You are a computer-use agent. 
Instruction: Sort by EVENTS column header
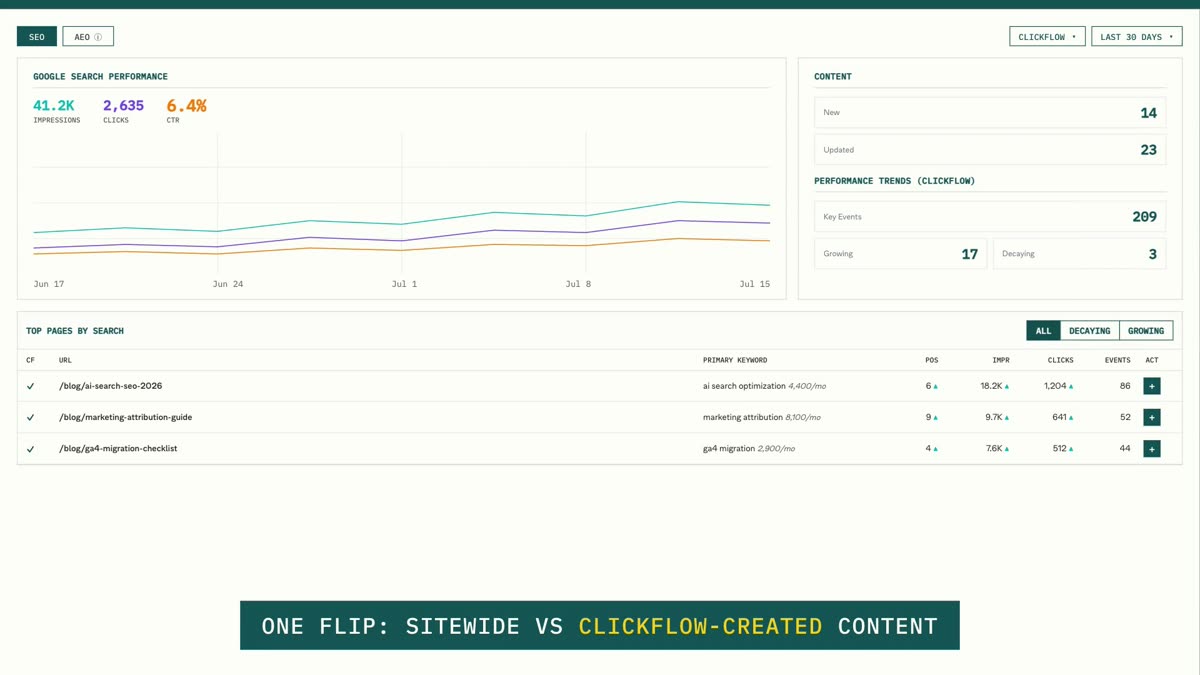(x=1117, y=360)
